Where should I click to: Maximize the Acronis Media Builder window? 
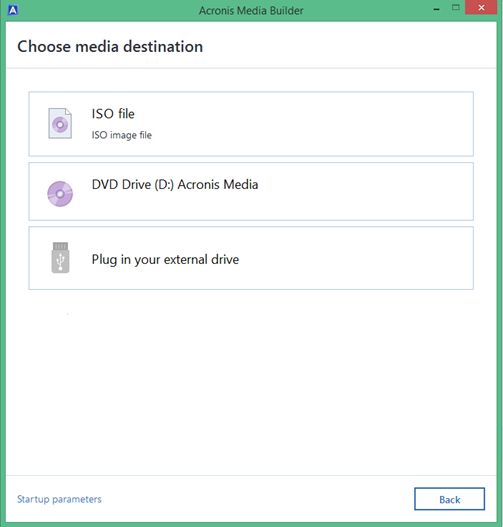click(x=456, y=8)
